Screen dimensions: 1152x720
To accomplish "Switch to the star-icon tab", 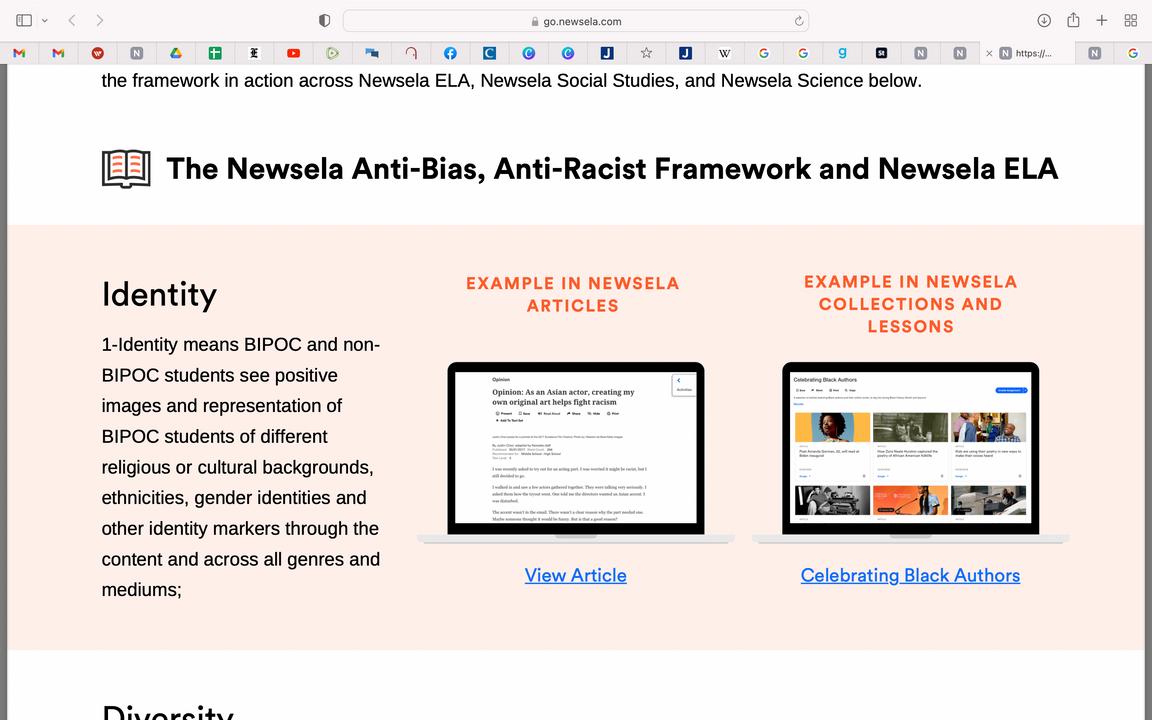I will point(646,53).
